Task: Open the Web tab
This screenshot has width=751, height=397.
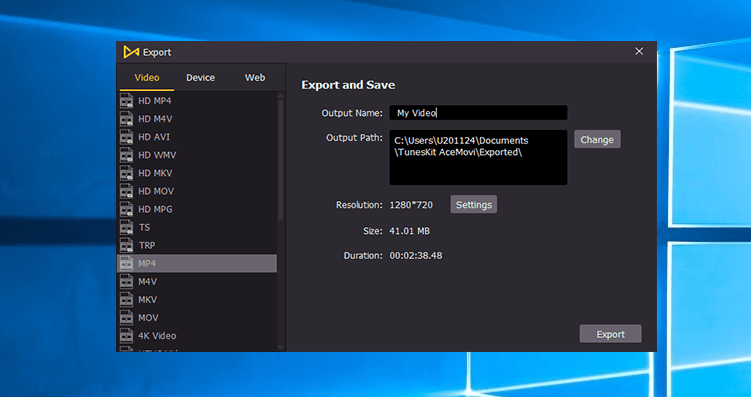Action: click(255, 78)
